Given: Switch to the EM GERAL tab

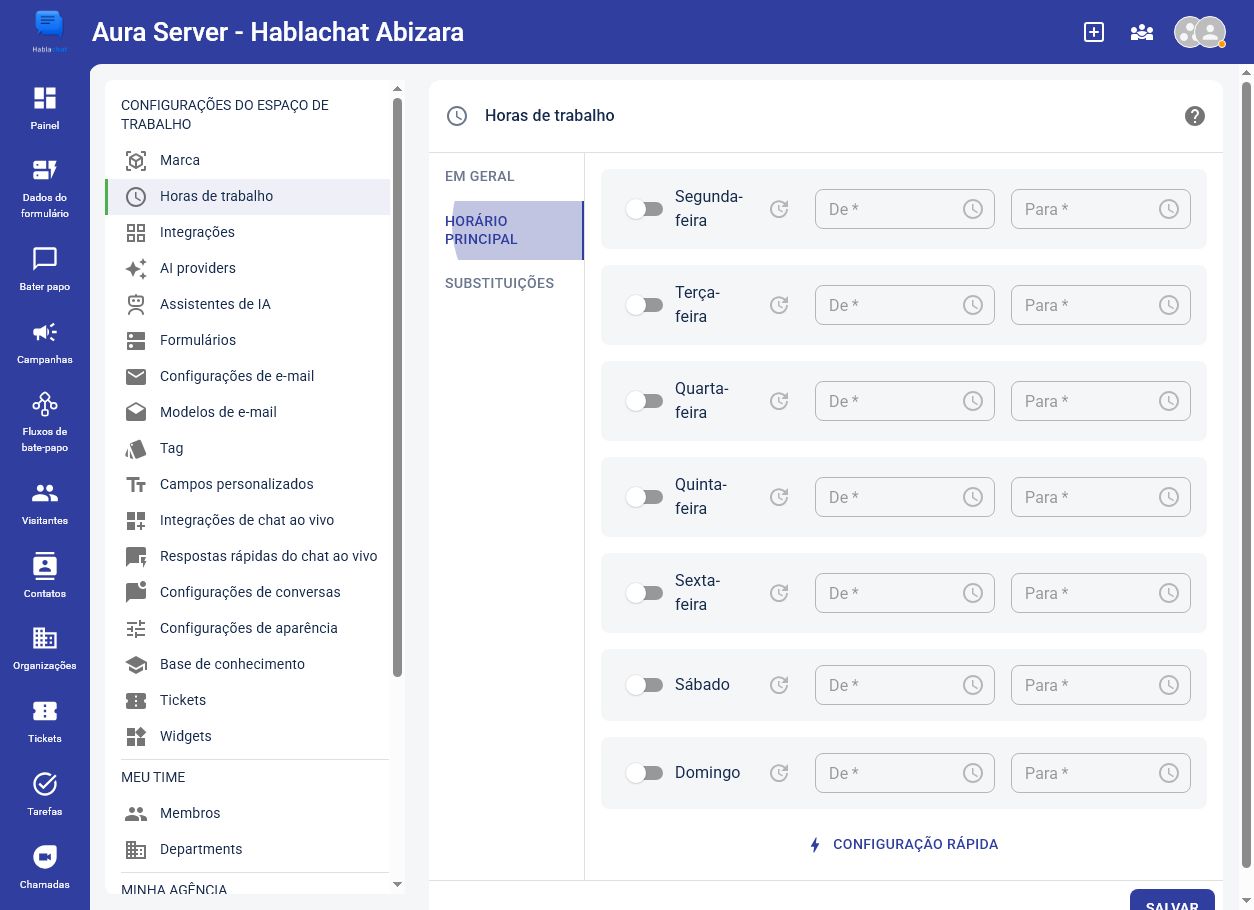Looking at the screenshot, I should coord(506,176).
